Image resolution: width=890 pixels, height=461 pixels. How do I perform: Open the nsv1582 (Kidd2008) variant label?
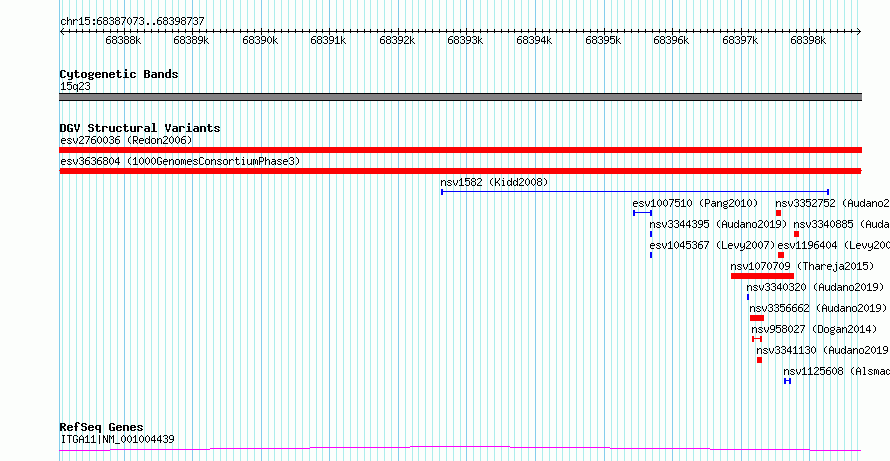click(494, 182)
